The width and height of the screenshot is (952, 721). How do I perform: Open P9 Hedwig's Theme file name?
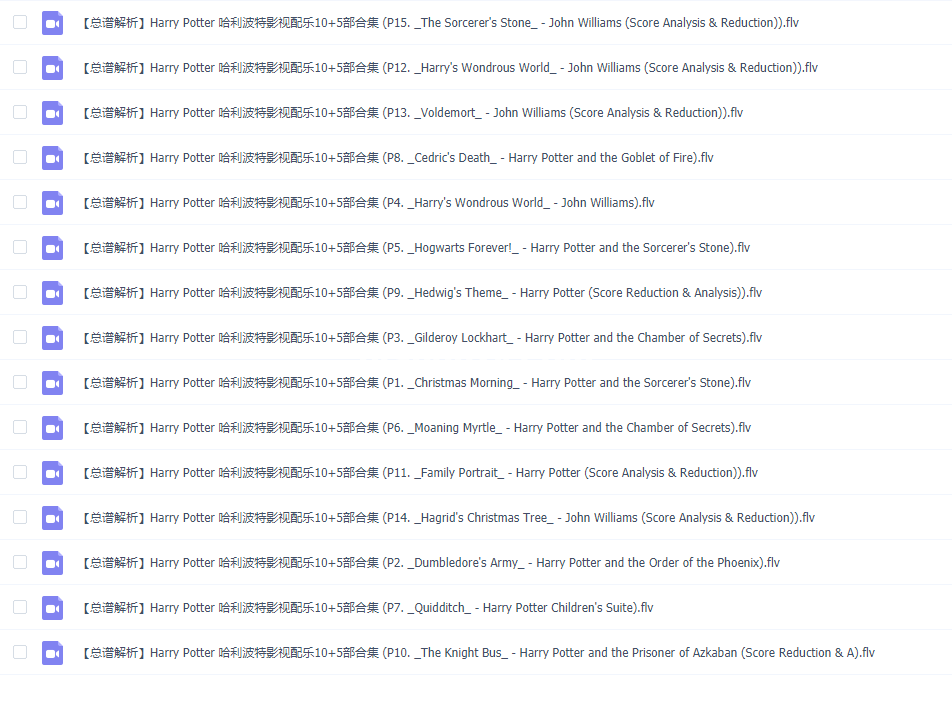[421, 293]
